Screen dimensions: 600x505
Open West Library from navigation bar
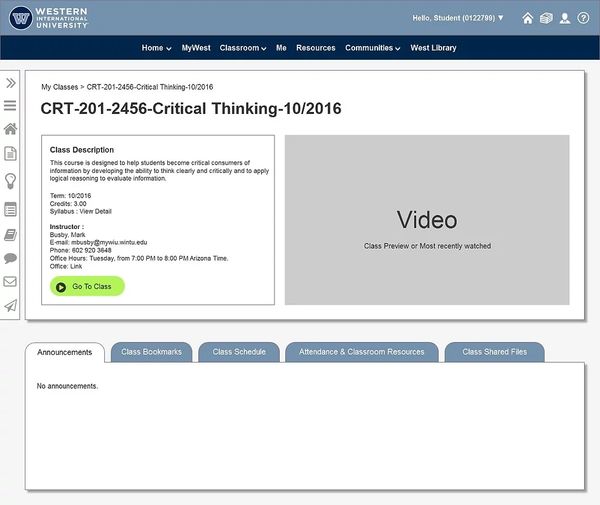coord(433,48)
